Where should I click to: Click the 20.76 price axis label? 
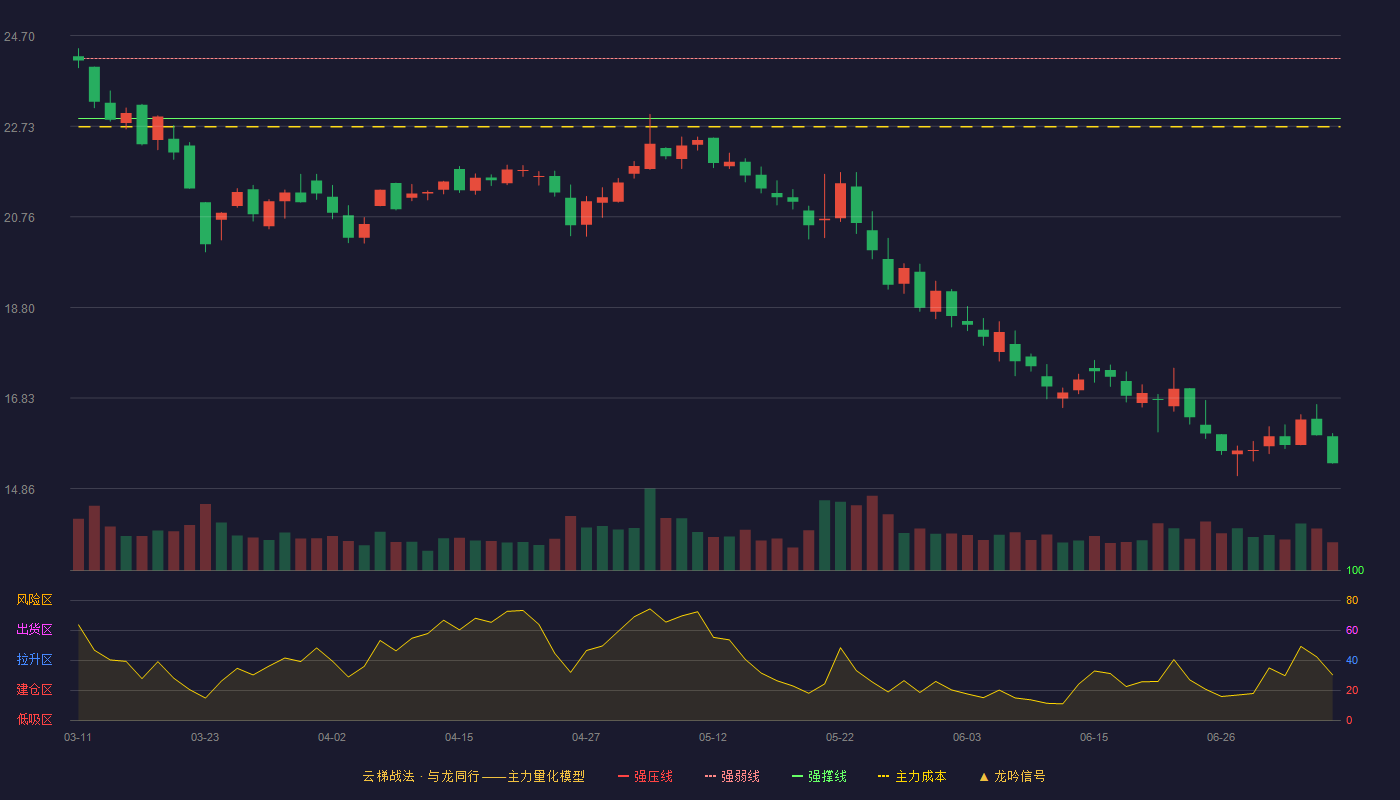pyautogui.click(x=19, y=218)
